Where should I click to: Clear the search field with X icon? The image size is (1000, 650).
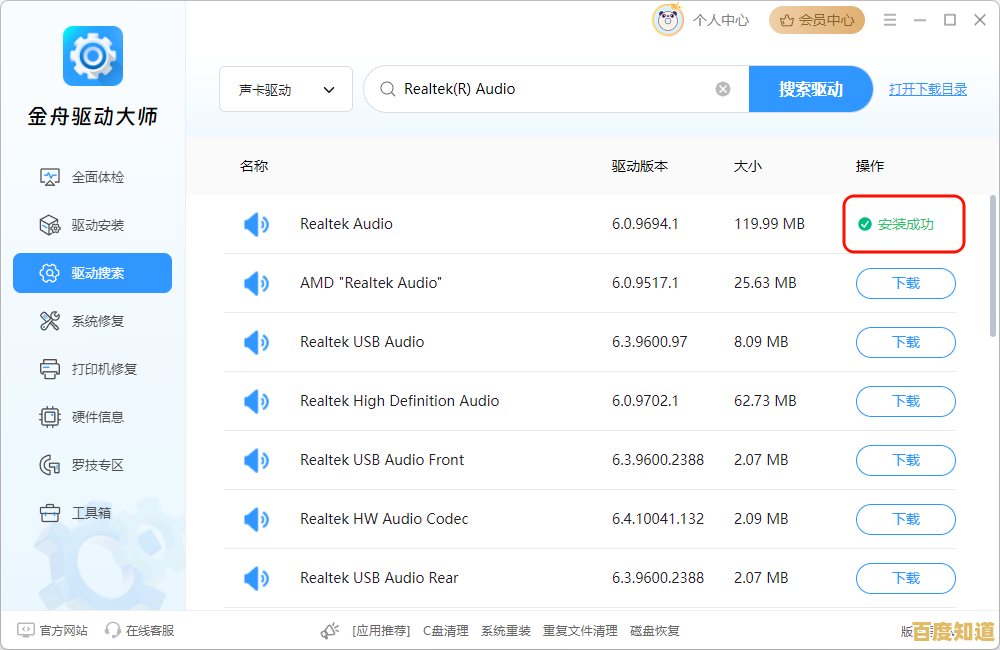(723, 89)
